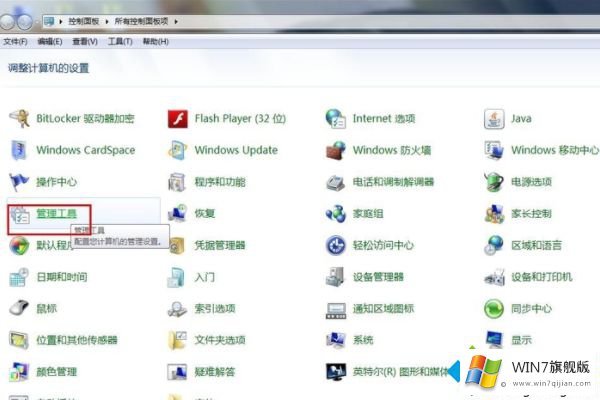Click the 入门 icon
Screen dimensions: 600x400
pos(178,277)
